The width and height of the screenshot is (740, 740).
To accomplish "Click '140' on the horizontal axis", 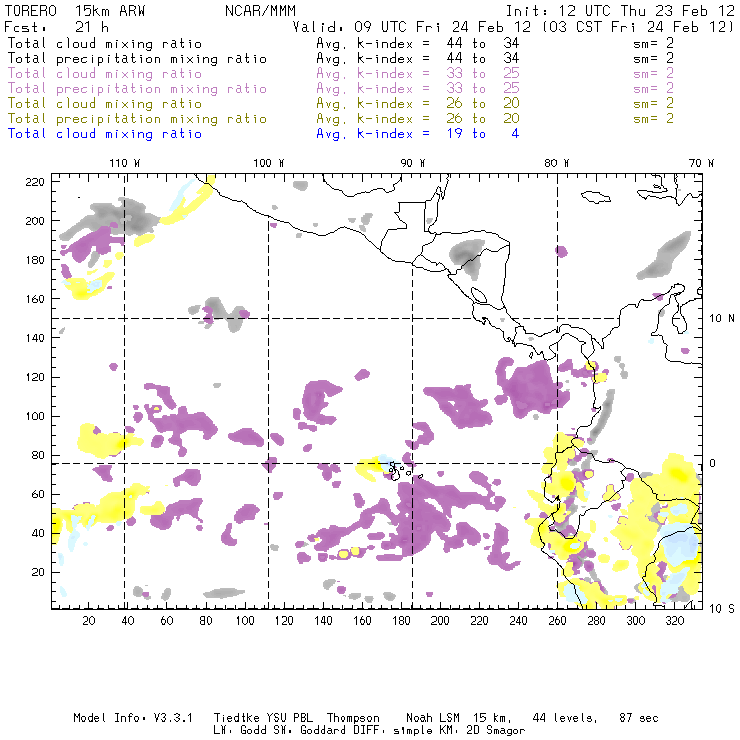I will [x=323, y=621].
